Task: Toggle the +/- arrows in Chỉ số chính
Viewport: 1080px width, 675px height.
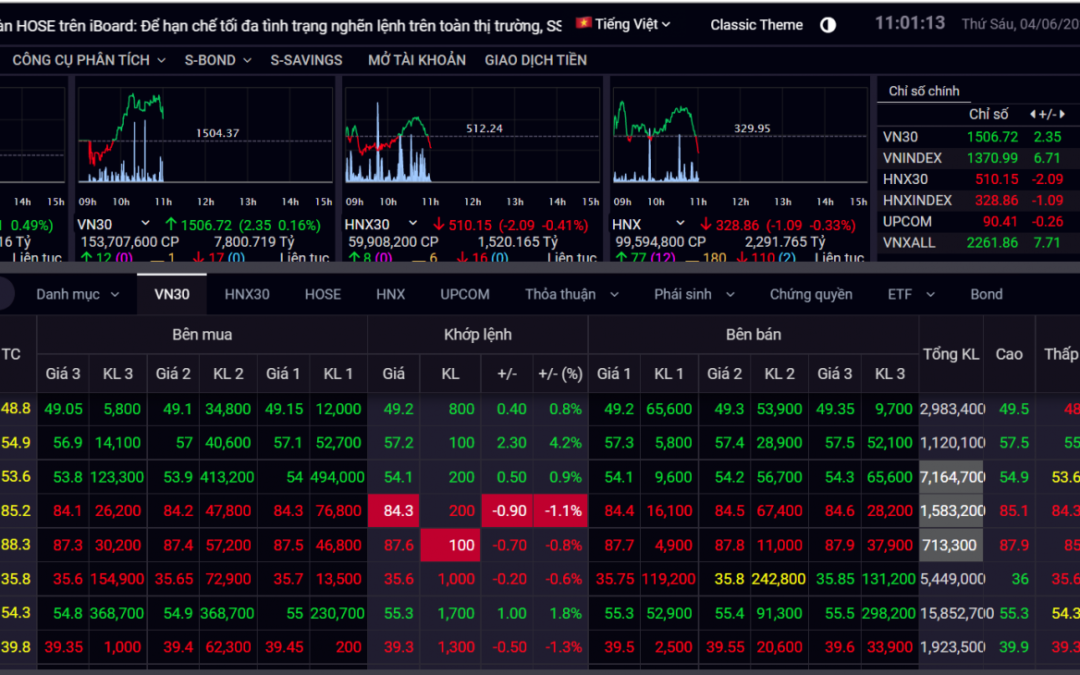Action: click(x=1046, y=114)
